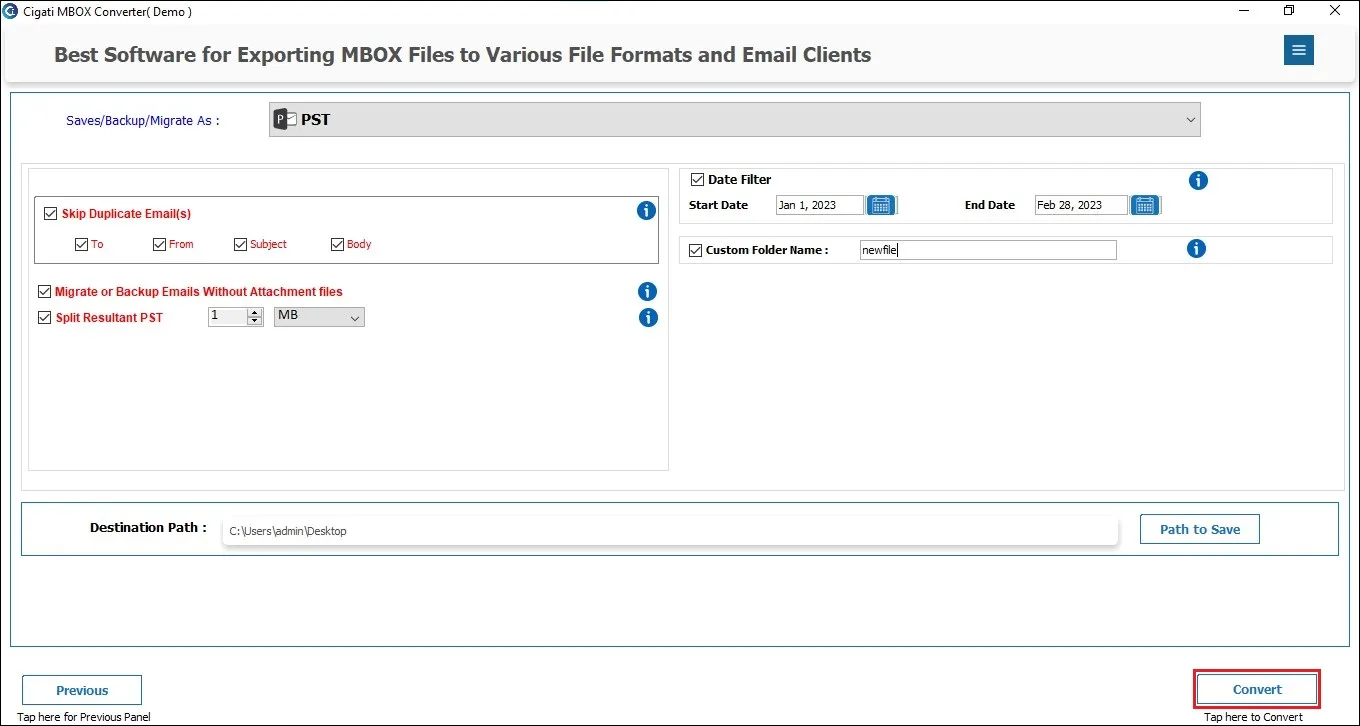Click the Custom Folder Name text field
The width and height of the screenshot is (1360, 726).
pos(988,250)
